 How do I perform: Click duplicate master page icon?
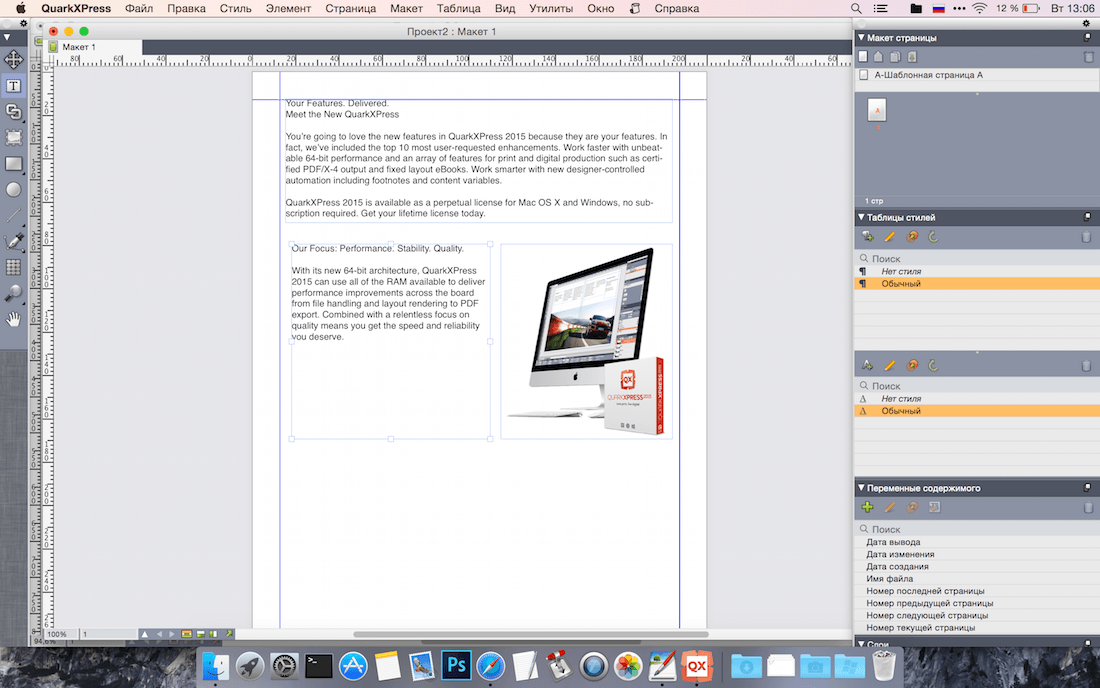(895, 57)
